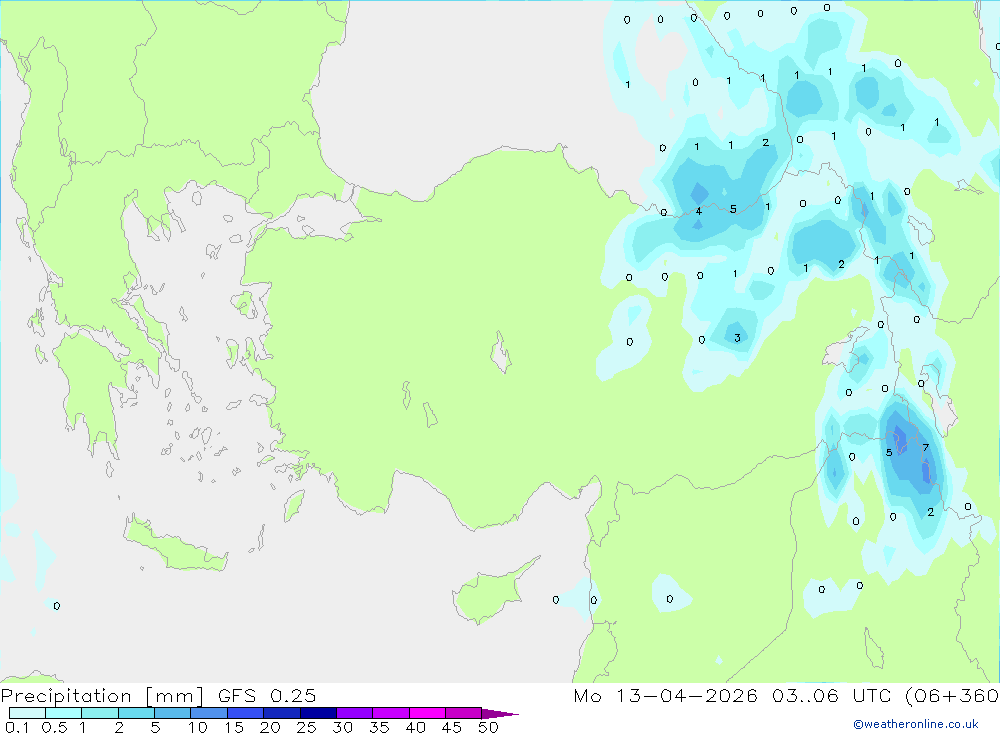The height and width of the screenshot is (733, 1000).
Task: Select the 10–15 mm legend color swatch
Action: 209,713
